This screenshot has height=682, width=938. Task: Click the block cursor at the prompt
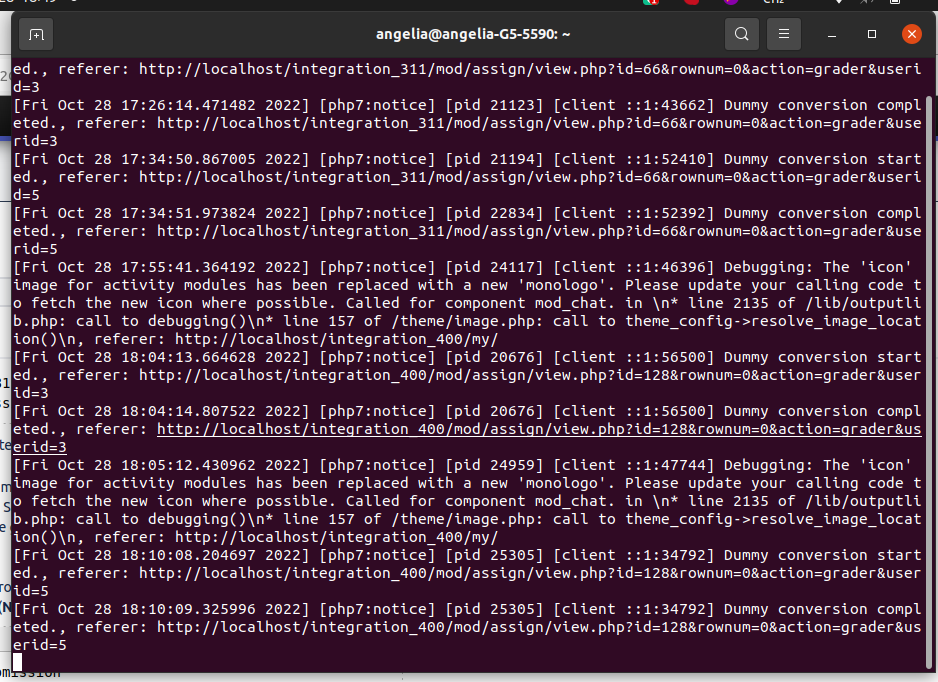[x=17, y=662]
